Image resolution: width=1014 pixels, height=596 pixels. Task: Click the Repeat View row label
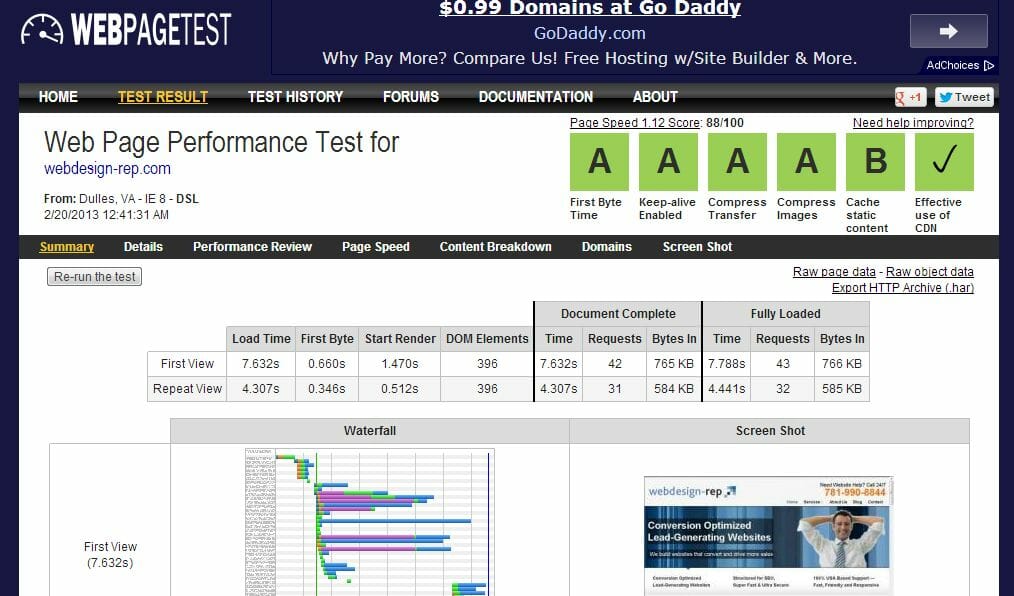coord(187,389)
